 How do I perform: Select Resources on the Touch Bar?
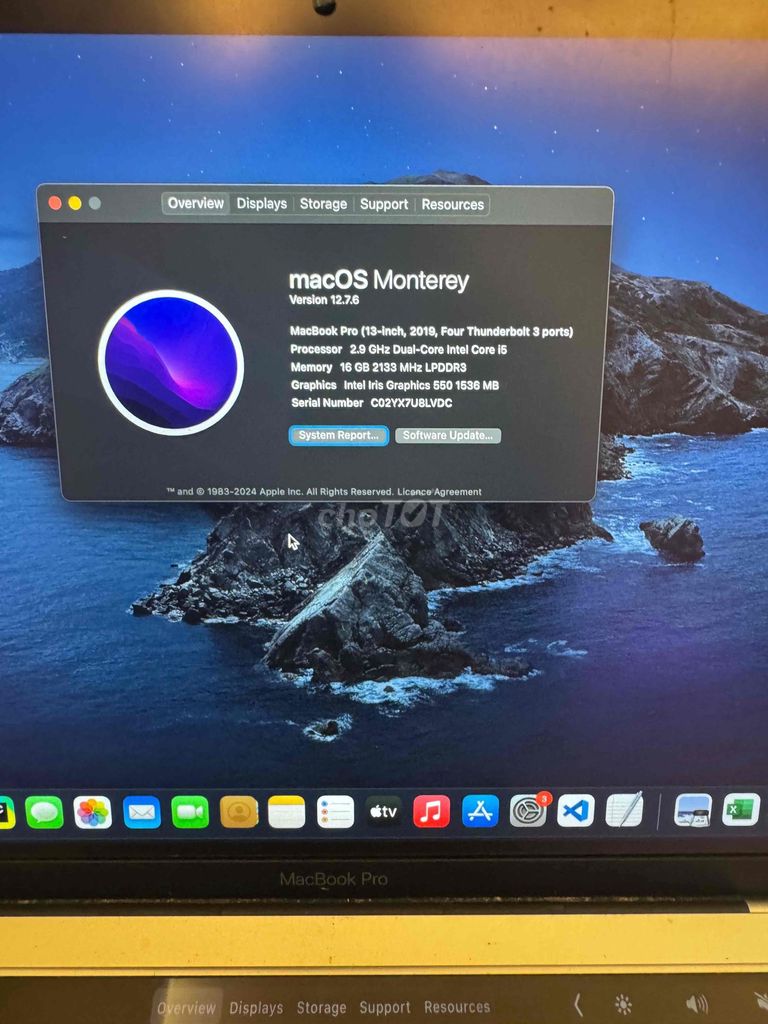(457, 1007)
